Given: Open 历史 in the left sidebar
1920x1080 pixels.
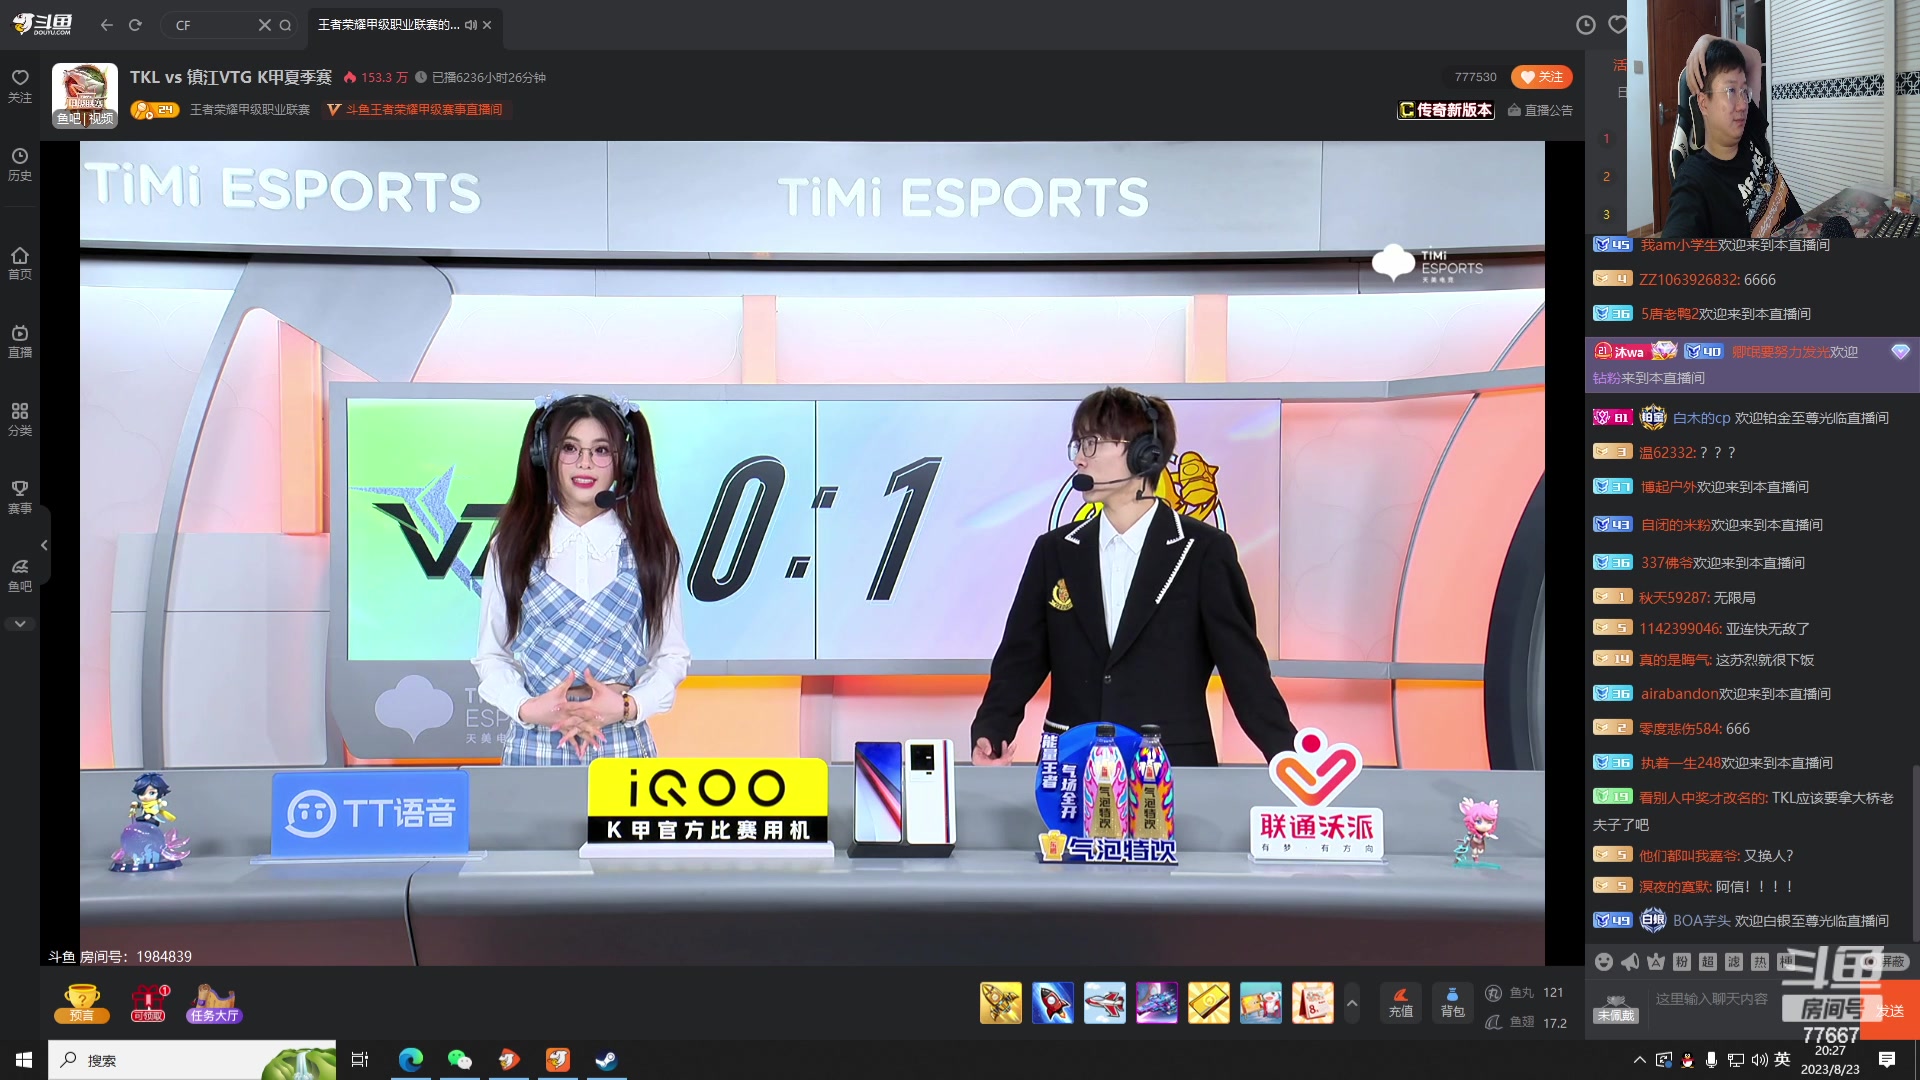Looking at the screenshot, I should [x=20, y=164].
